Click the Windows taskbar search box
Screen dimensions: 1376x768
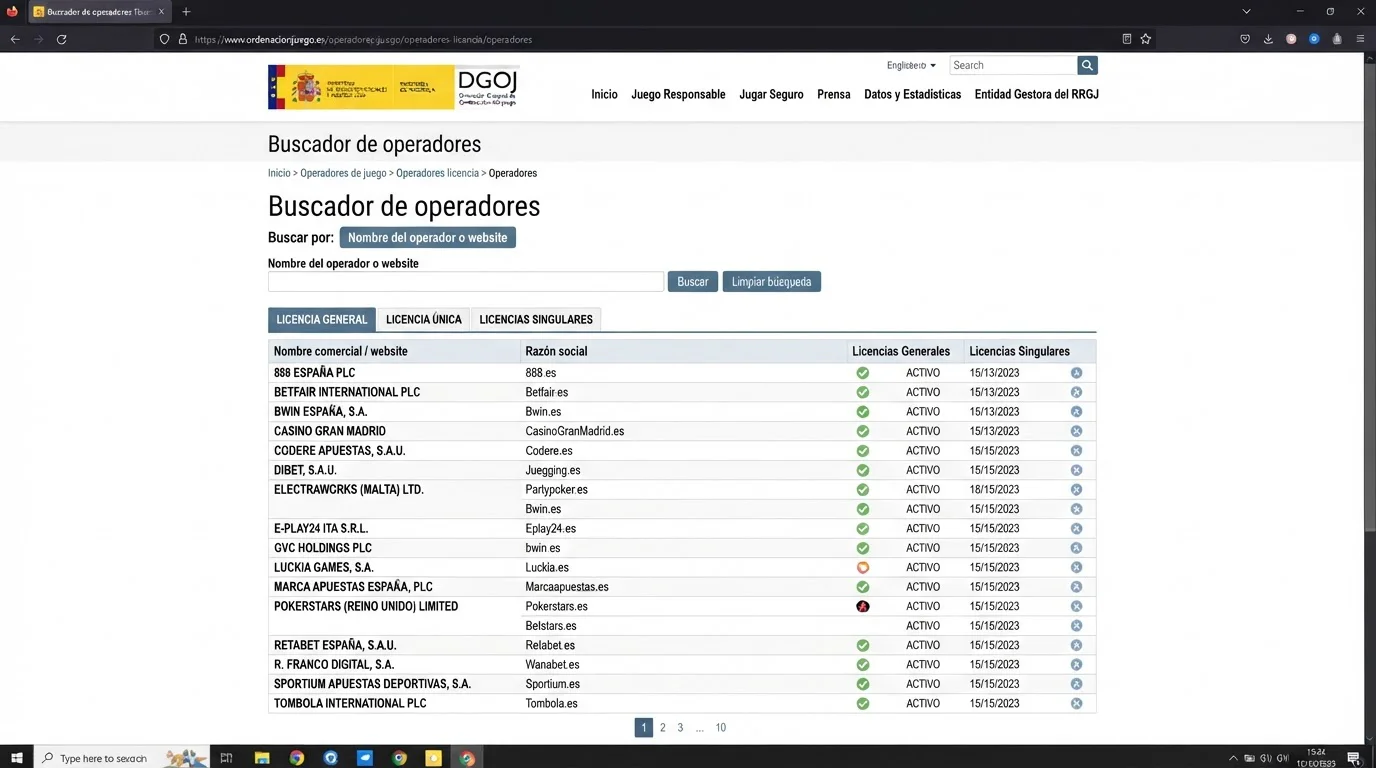pos(122,758)
